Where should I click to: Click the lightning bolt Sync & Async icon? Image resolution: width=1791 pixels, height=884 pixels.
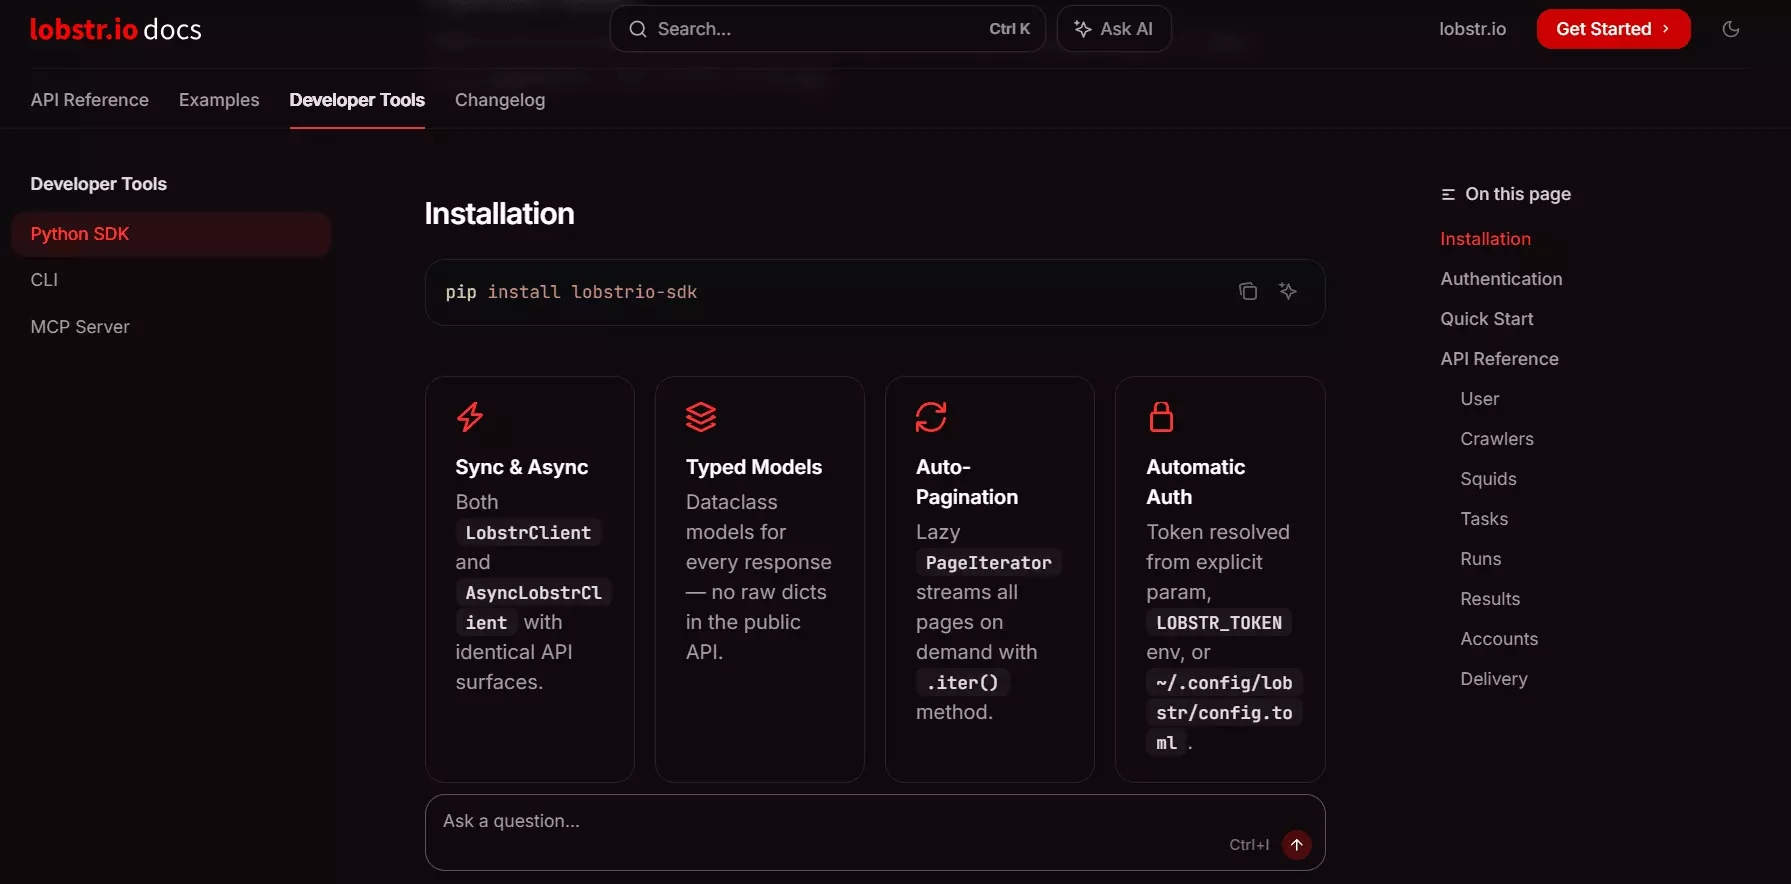(470, 416)
